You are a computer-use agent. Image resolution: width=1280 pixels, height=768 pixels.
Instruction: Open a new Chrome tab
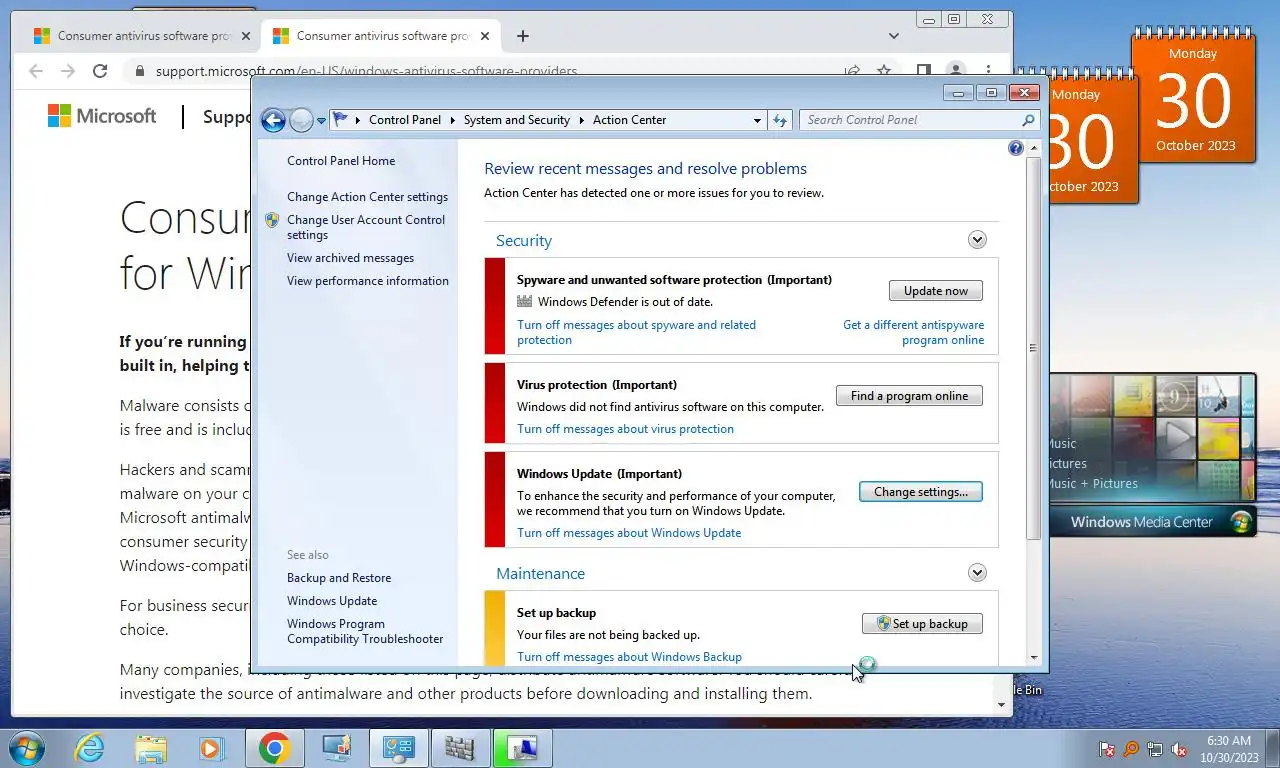point(522,36)
